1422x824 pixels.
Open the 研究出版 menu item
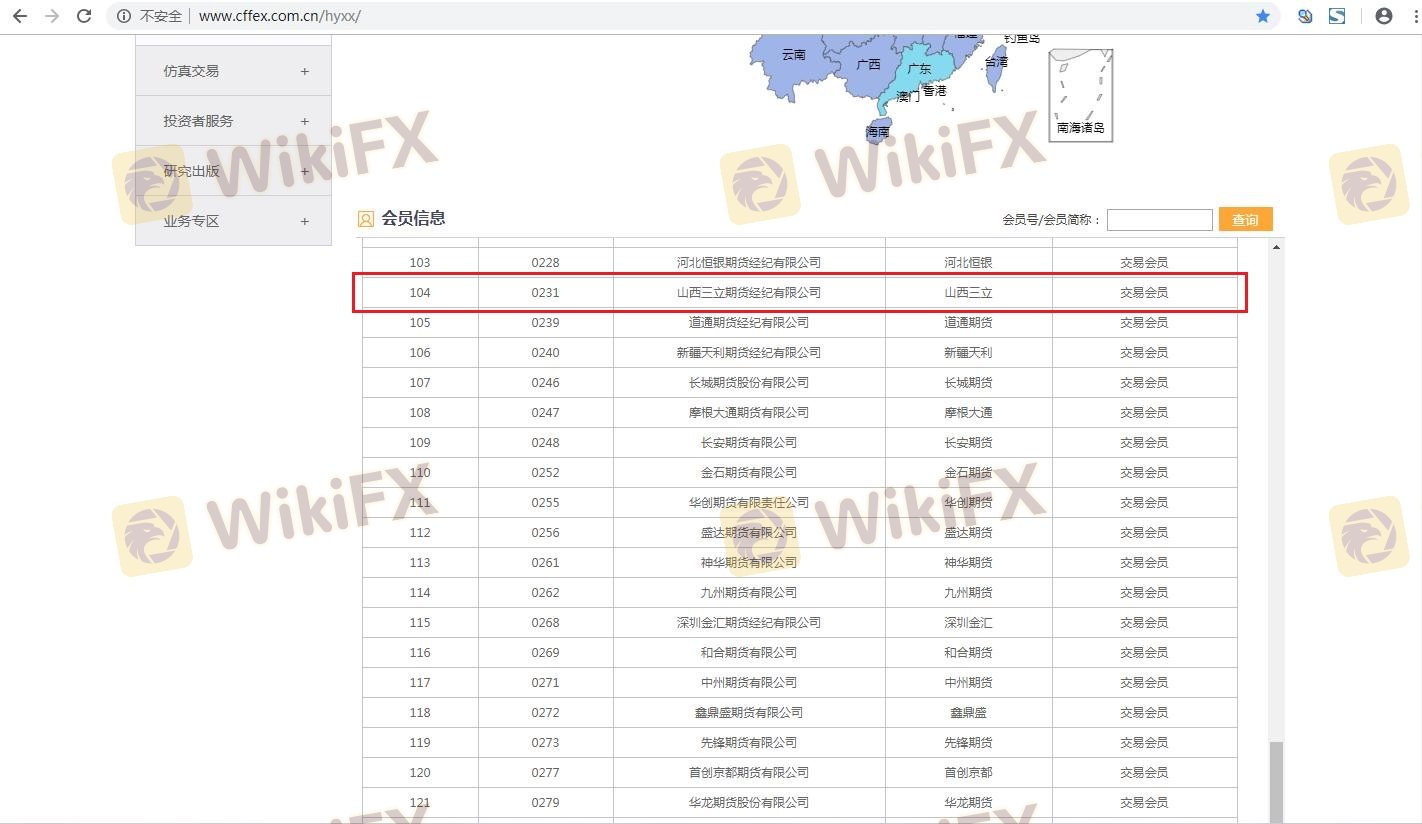[192, 171]
